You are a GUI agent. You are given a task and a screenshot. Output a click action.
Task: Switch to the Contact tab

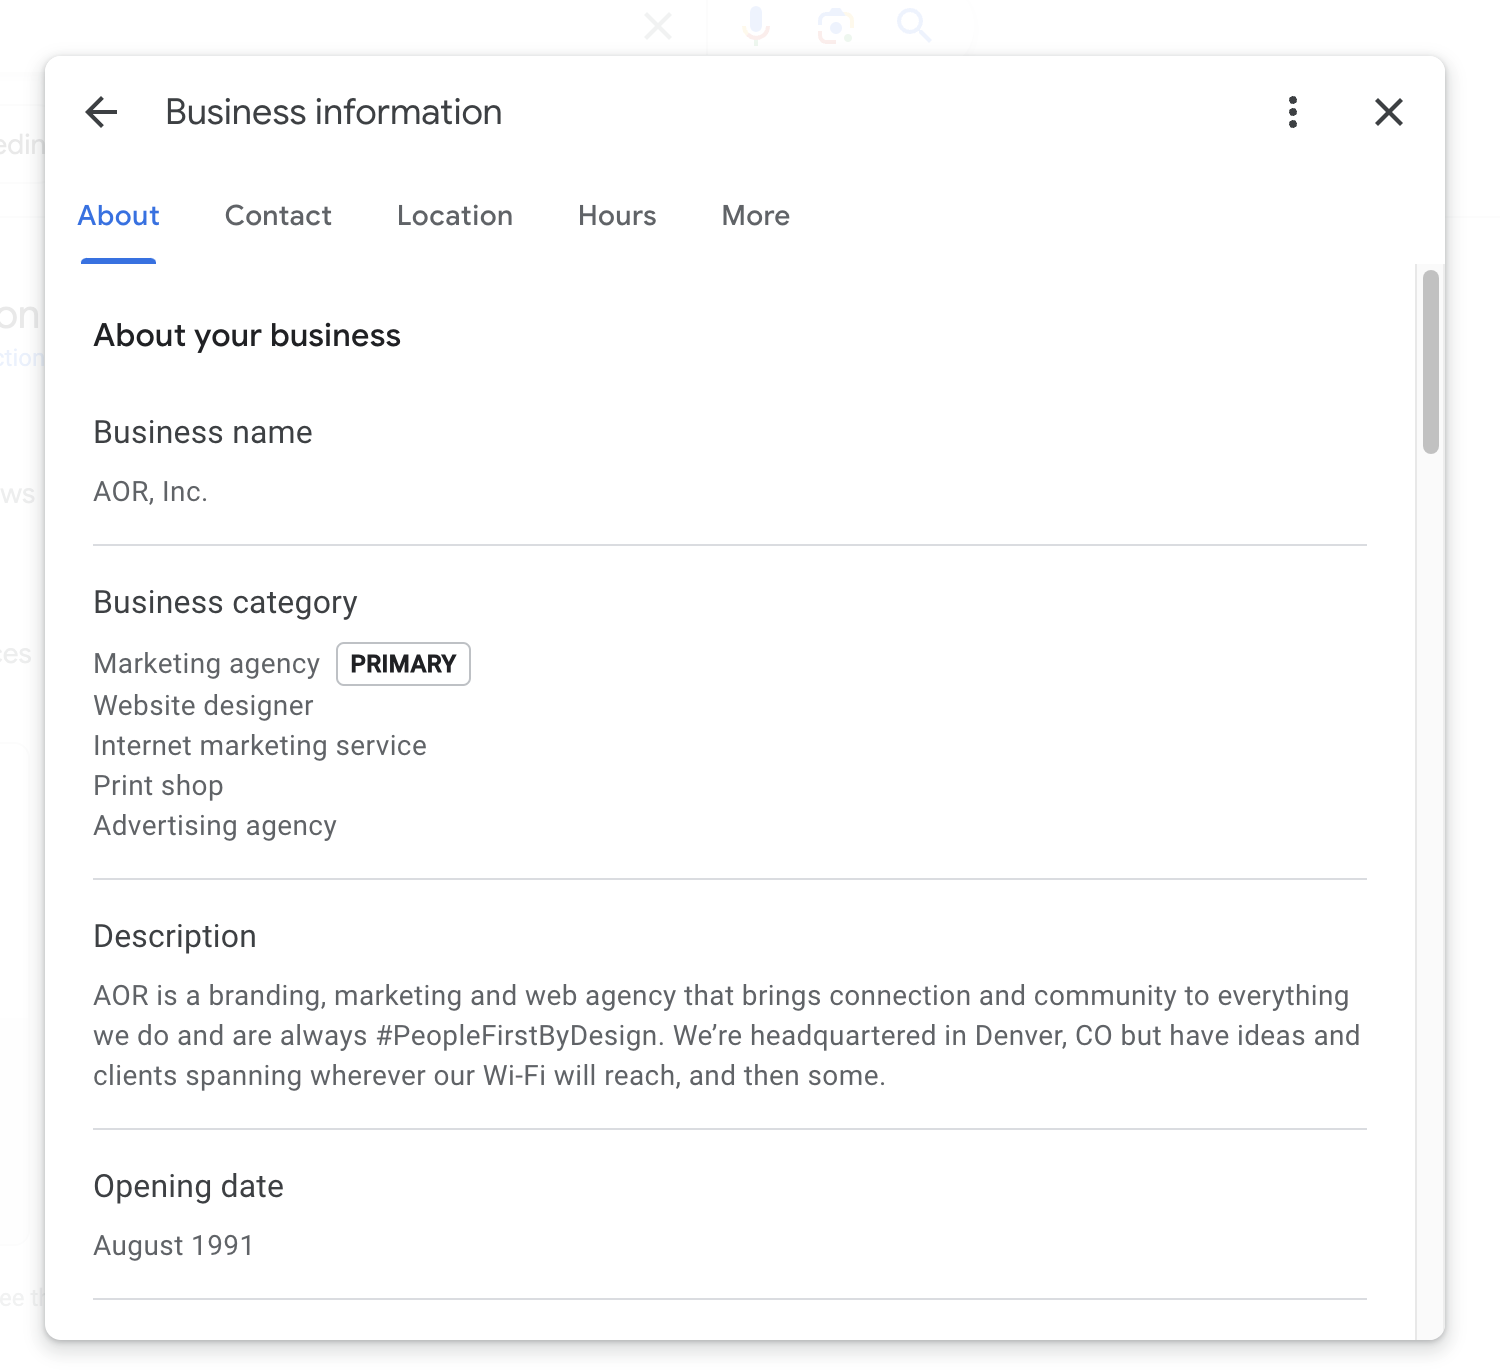pos(278,216)
